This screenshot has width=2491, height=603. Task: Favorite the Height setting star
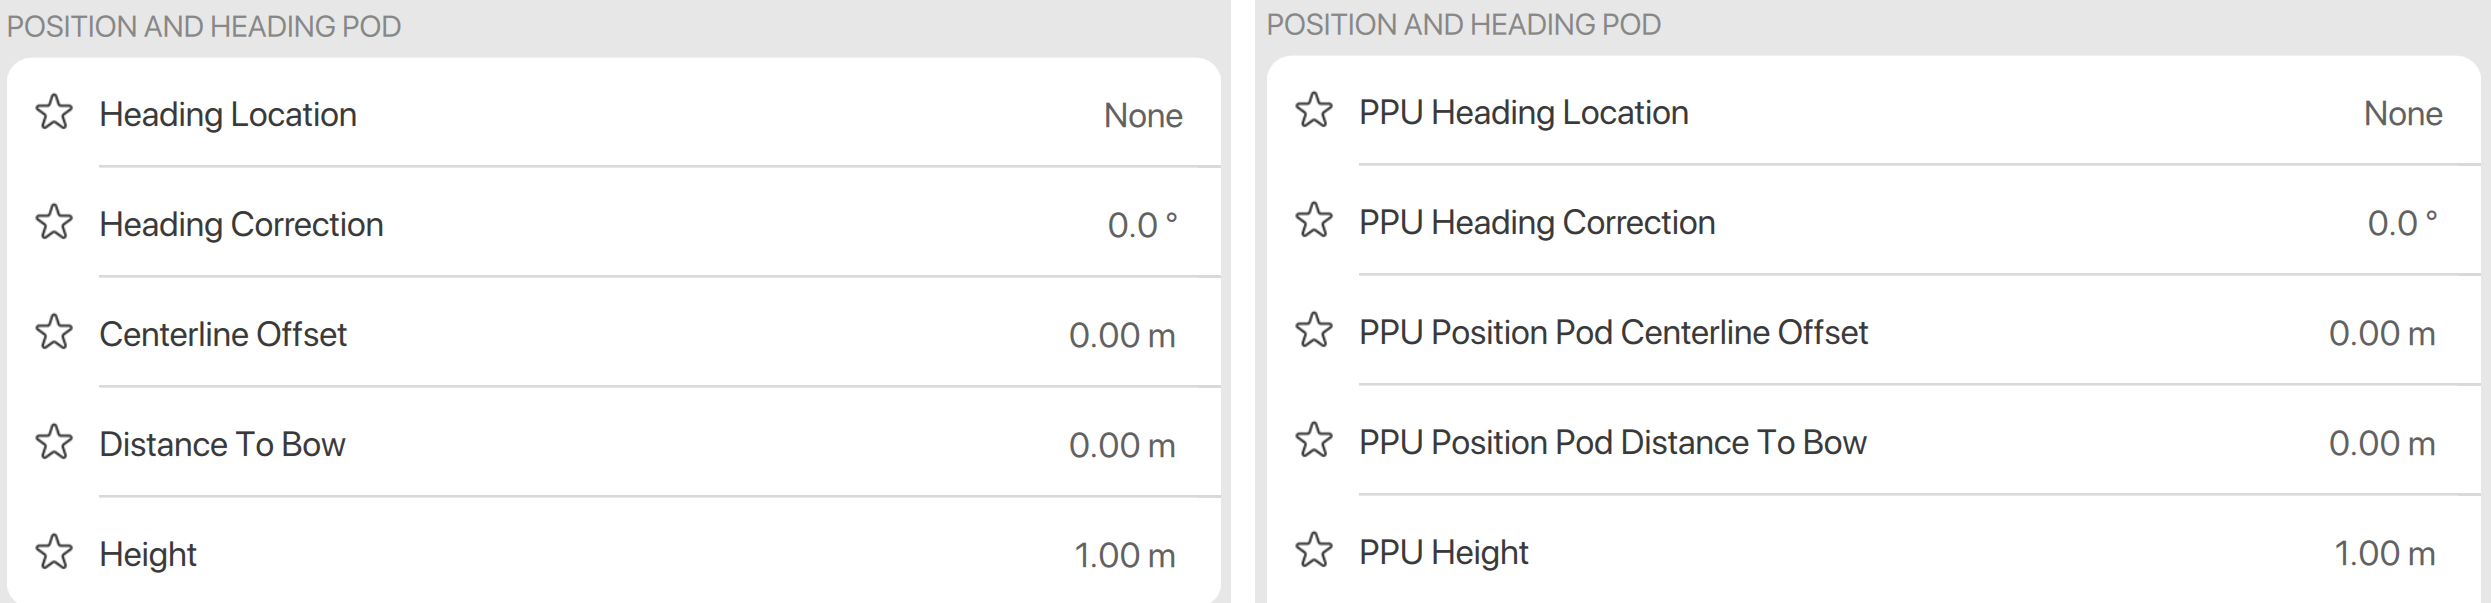(x=54, y=553)
